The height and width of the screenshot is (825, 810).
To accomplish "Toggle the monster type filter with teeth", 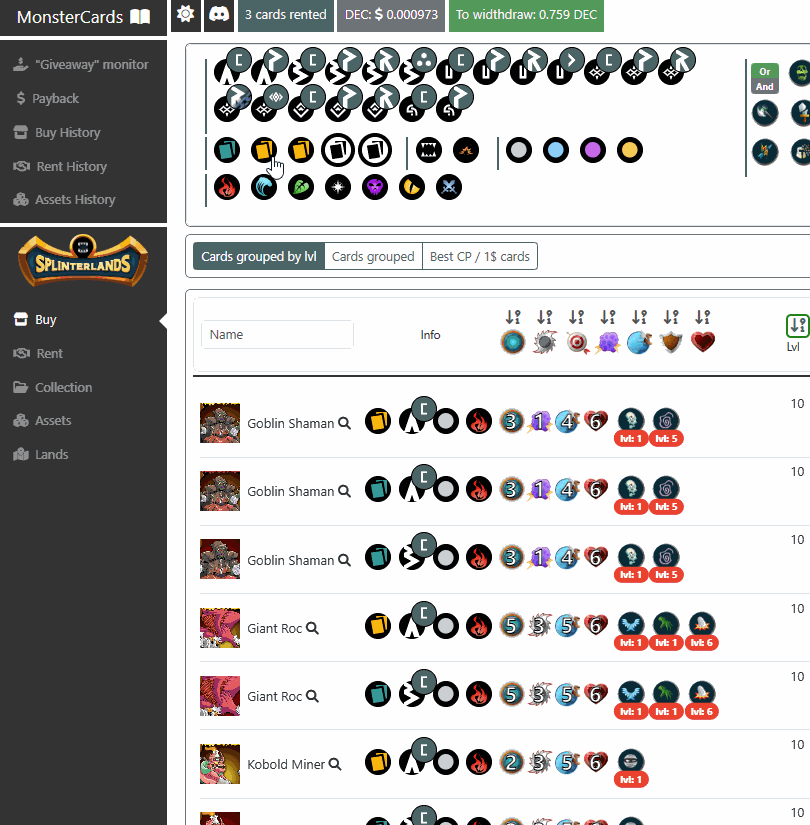I will click(429, 150).
